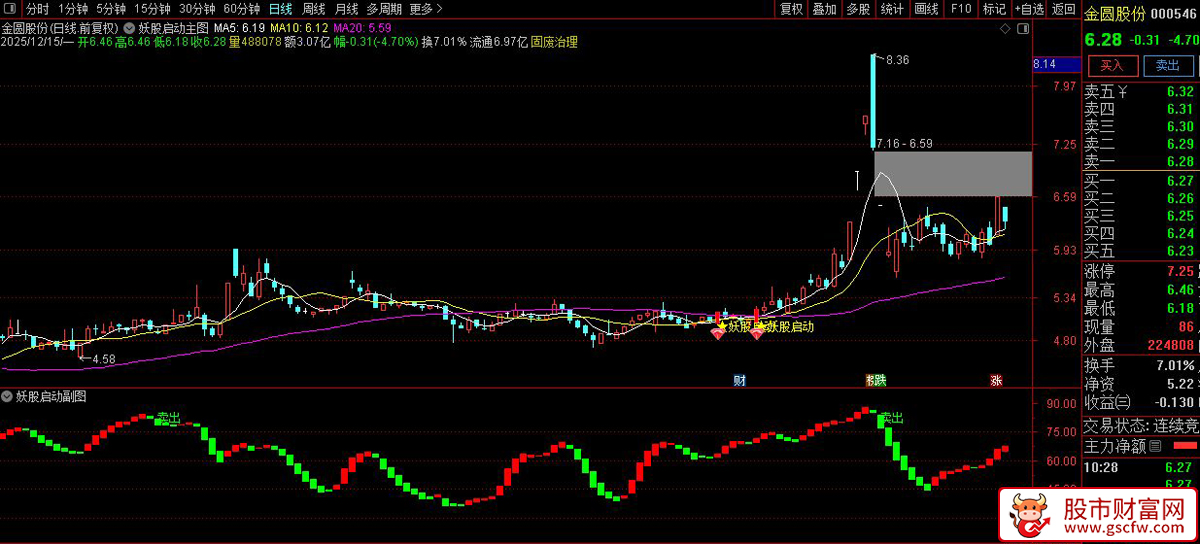
Task: Click the 涨跌 marker on timeline
Action: (876, 380)
